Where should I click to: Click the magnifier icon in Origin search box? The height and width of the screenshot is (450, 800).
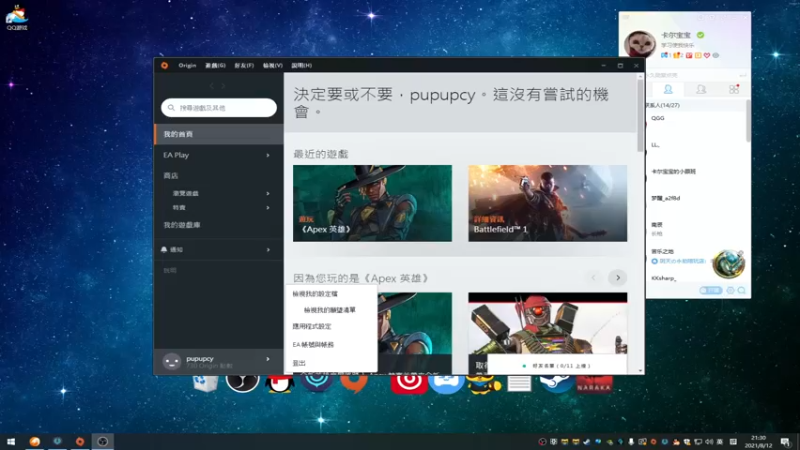171,108
